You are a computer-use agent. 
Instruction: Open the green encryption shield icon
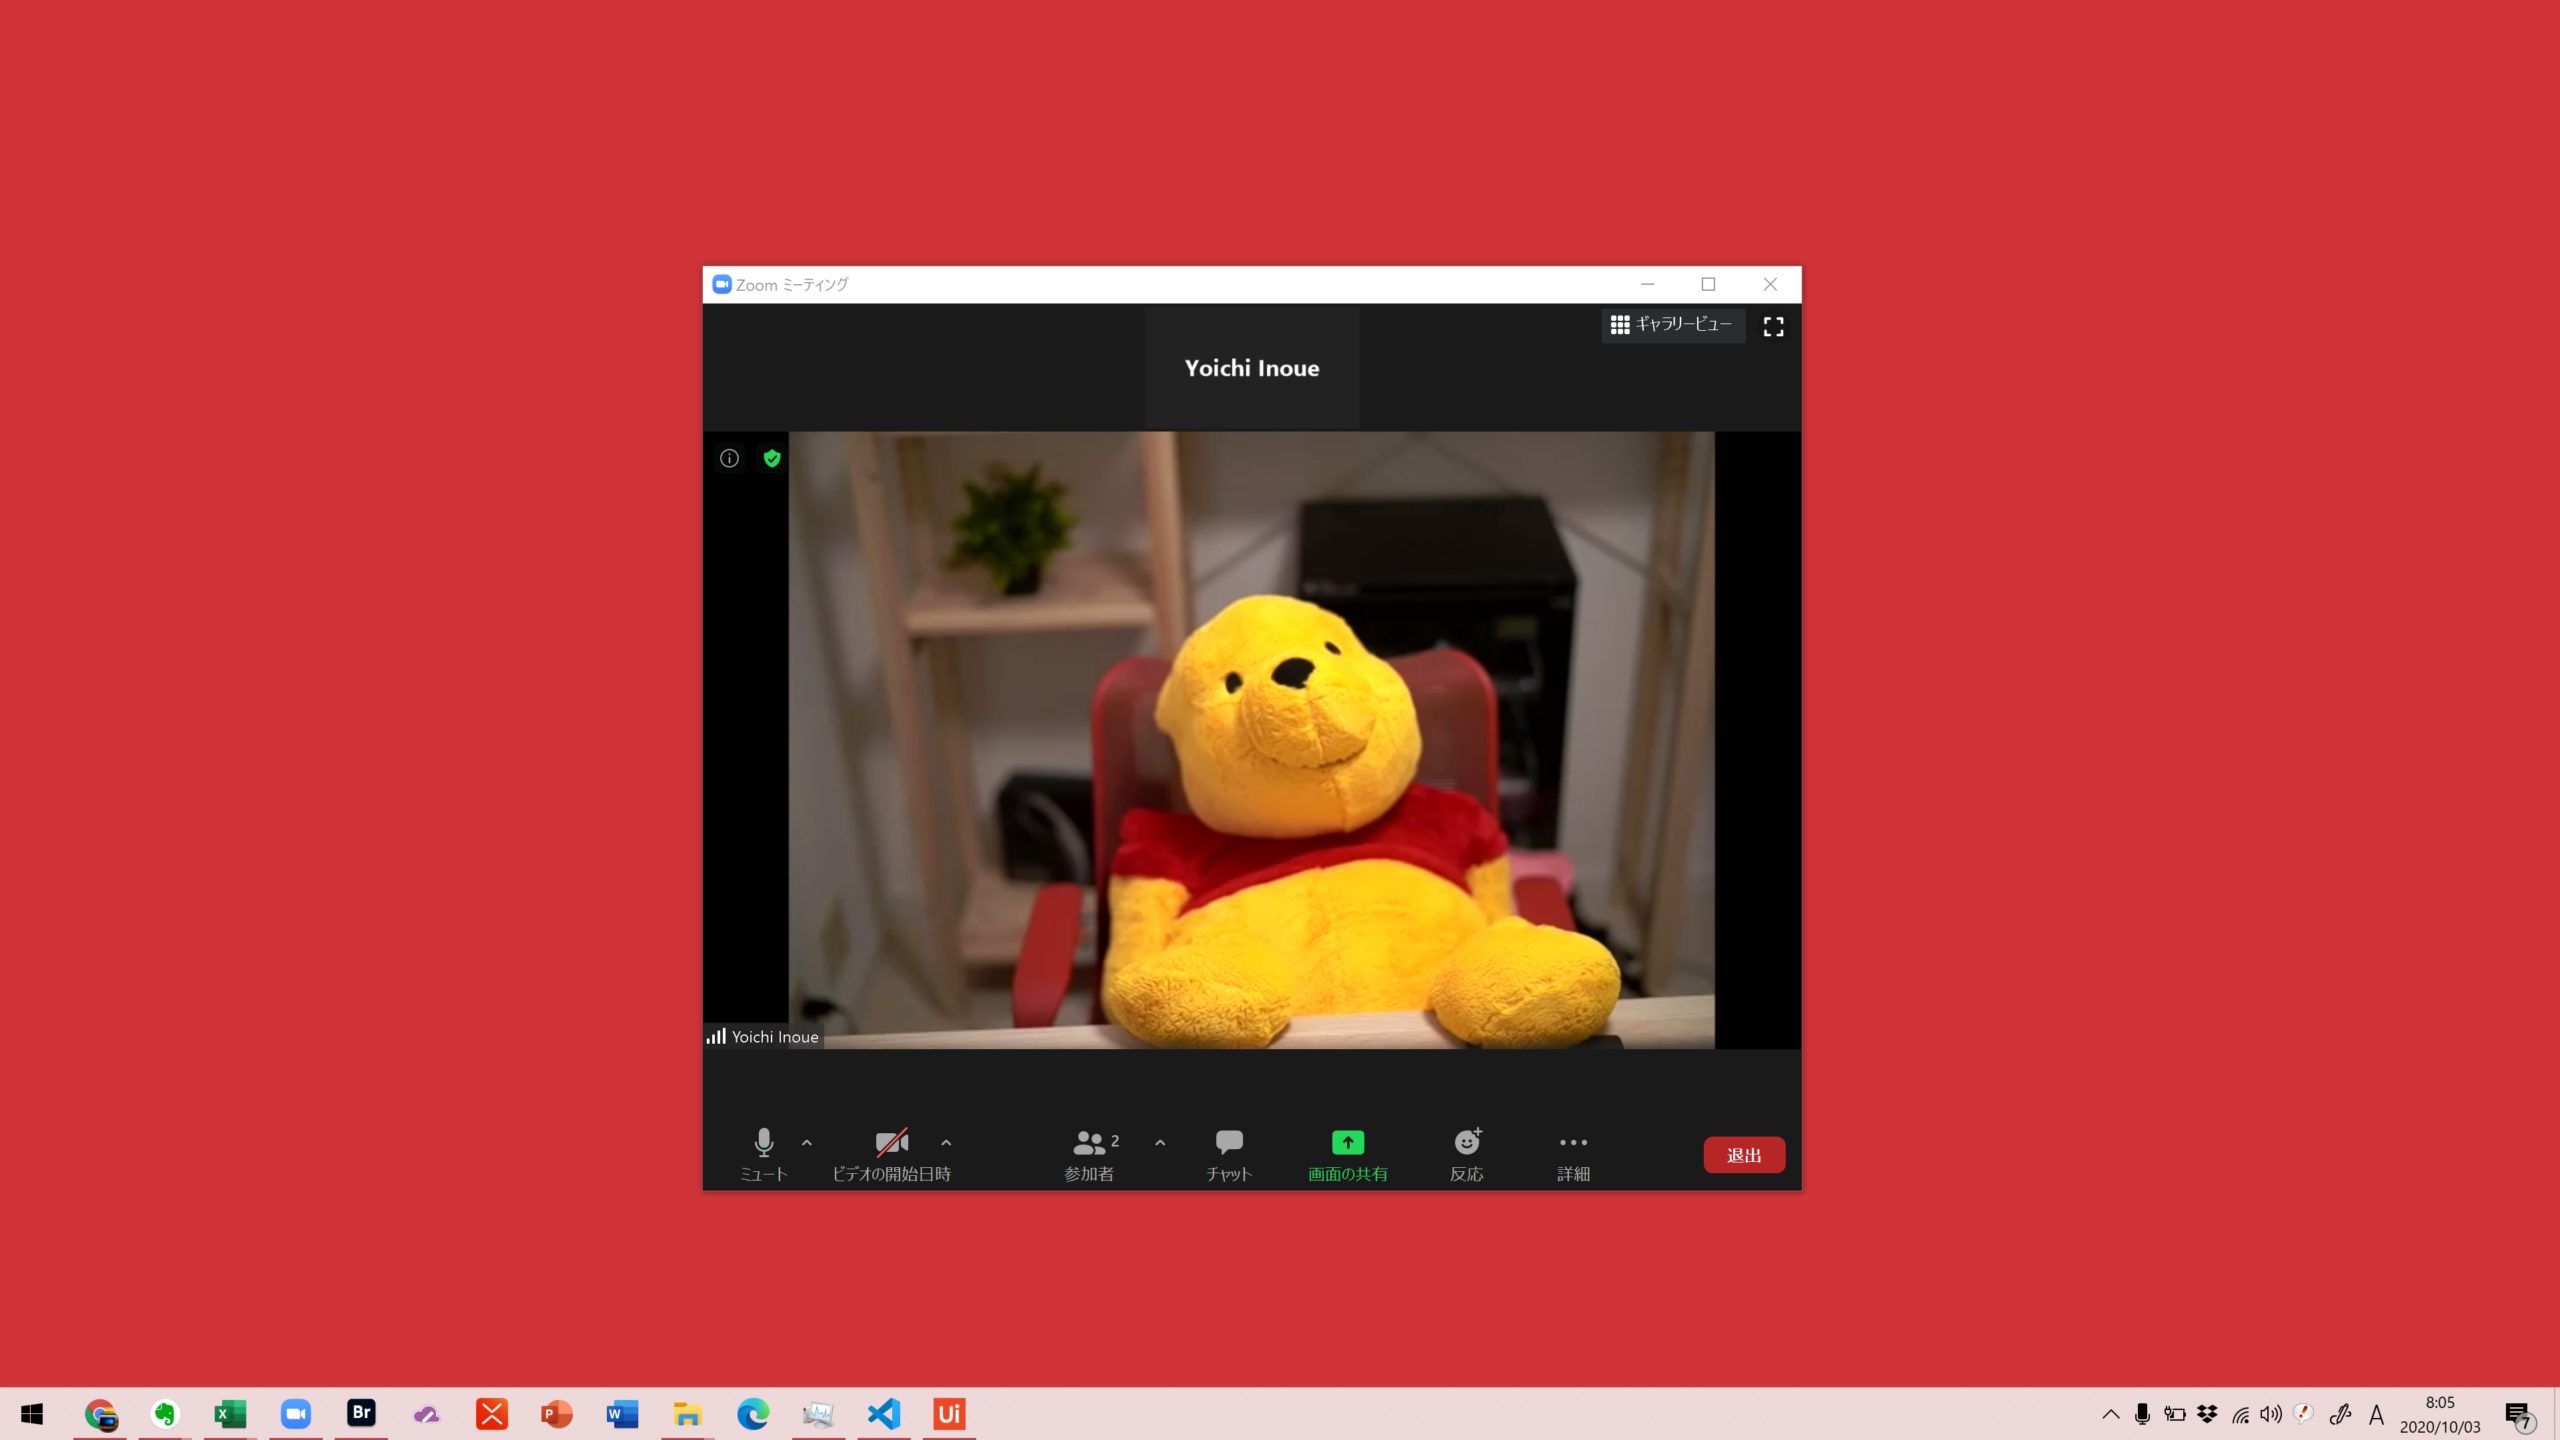772,458
